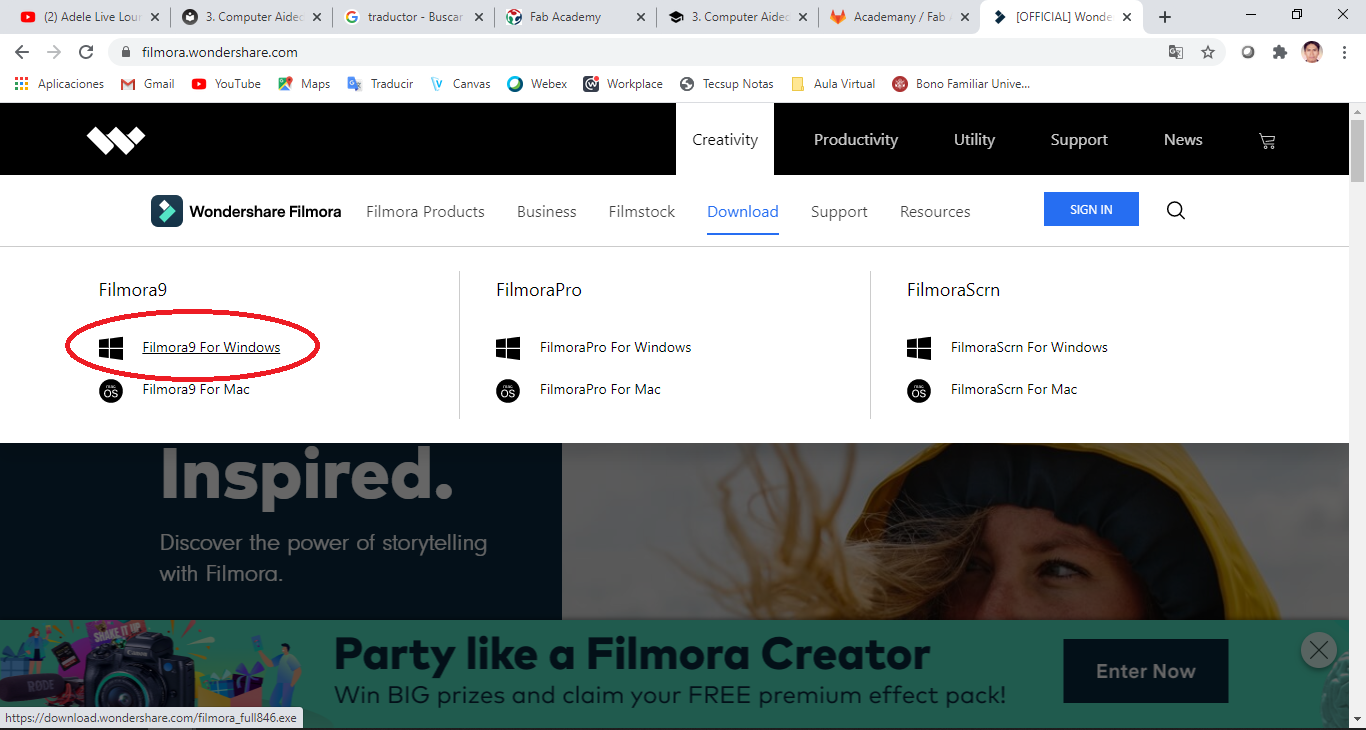1366x730 pixels.
Task: Click the Filmora9 column heading text
Action: 133,290
